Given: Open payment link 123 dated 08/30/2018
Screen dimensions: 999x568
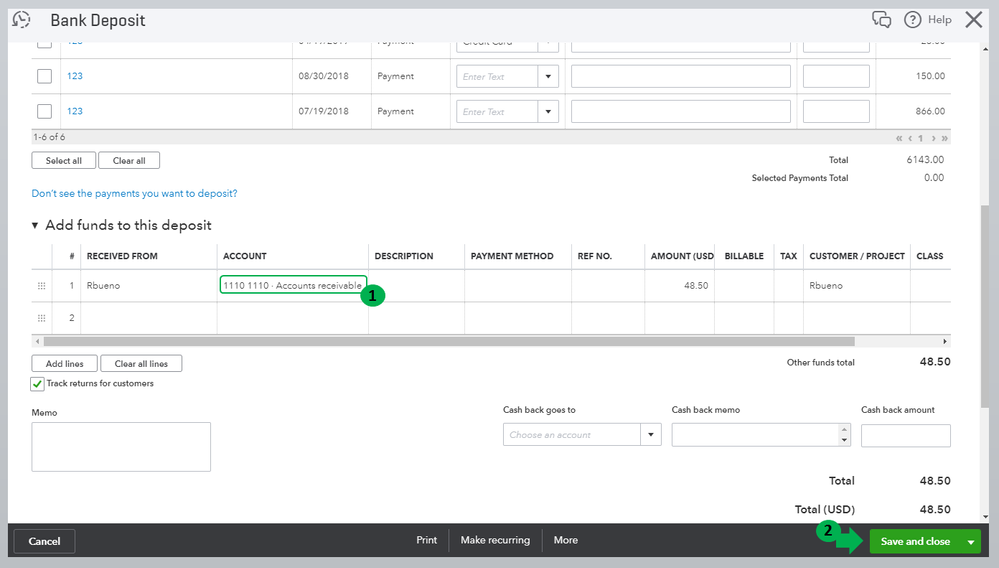Looking at the screenshot, I should pyautogui.click(x=75, y=76).
